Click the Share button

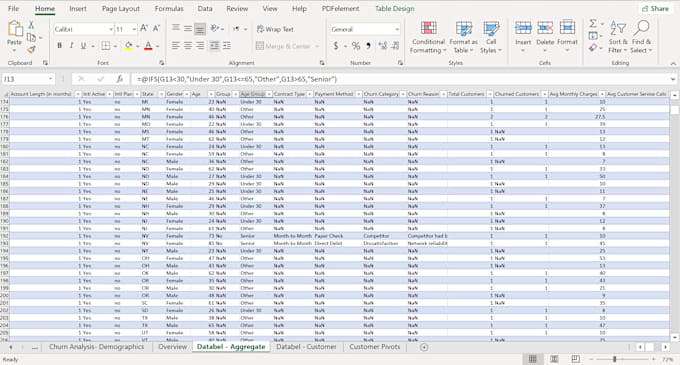655,9
